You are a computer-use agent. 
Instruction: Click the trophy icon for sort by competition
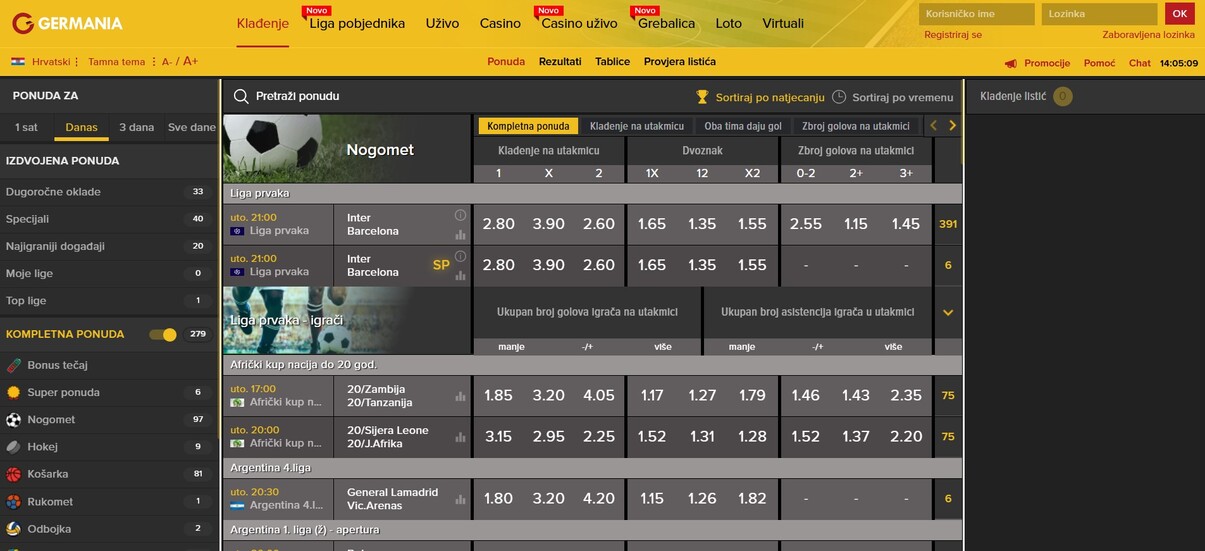coord(702,97)
